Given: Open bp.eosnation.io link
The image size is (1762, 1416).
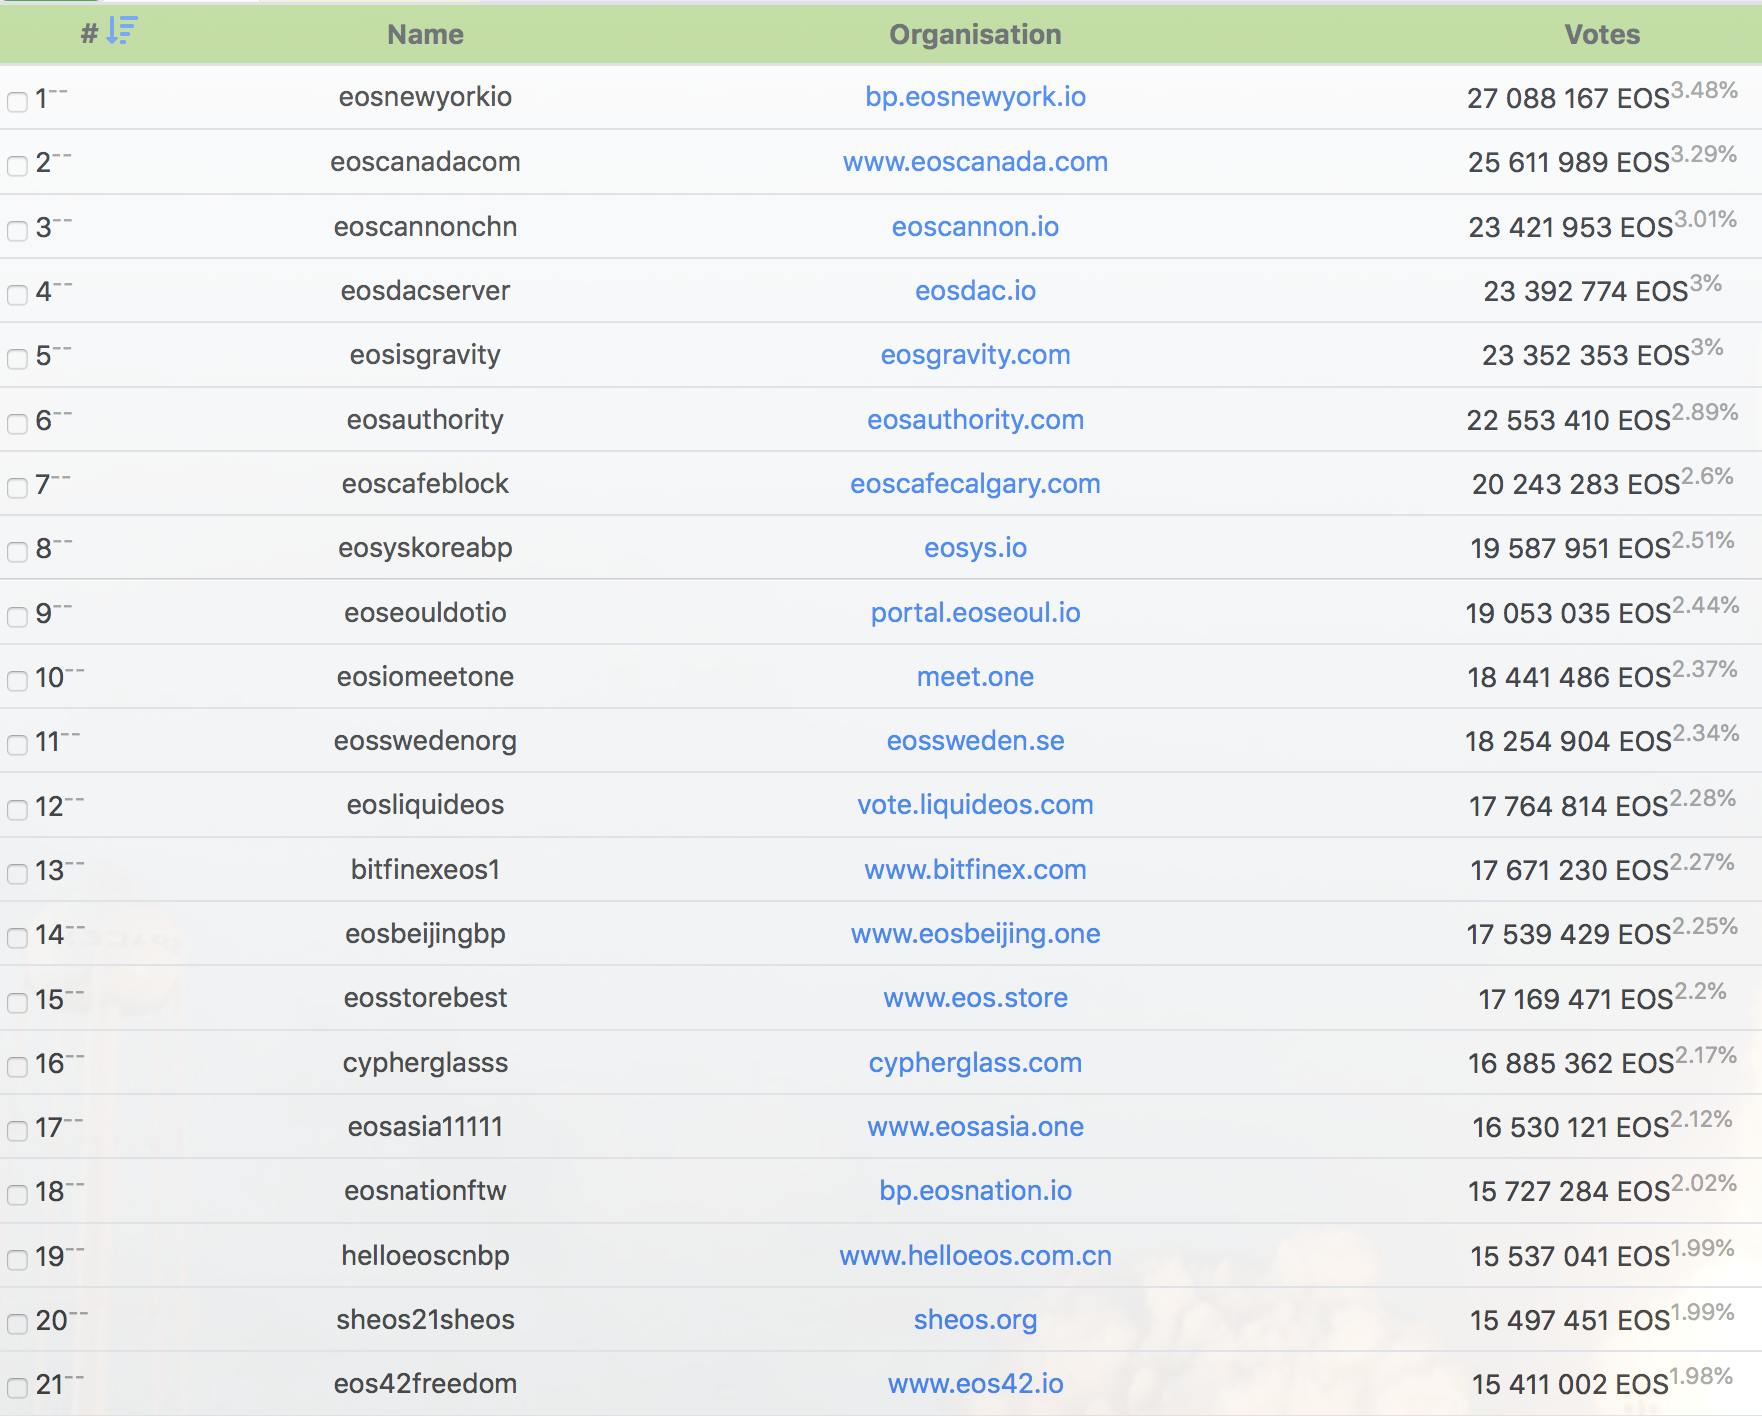Looking at the screenshot, I should [x=975, y=1191].
